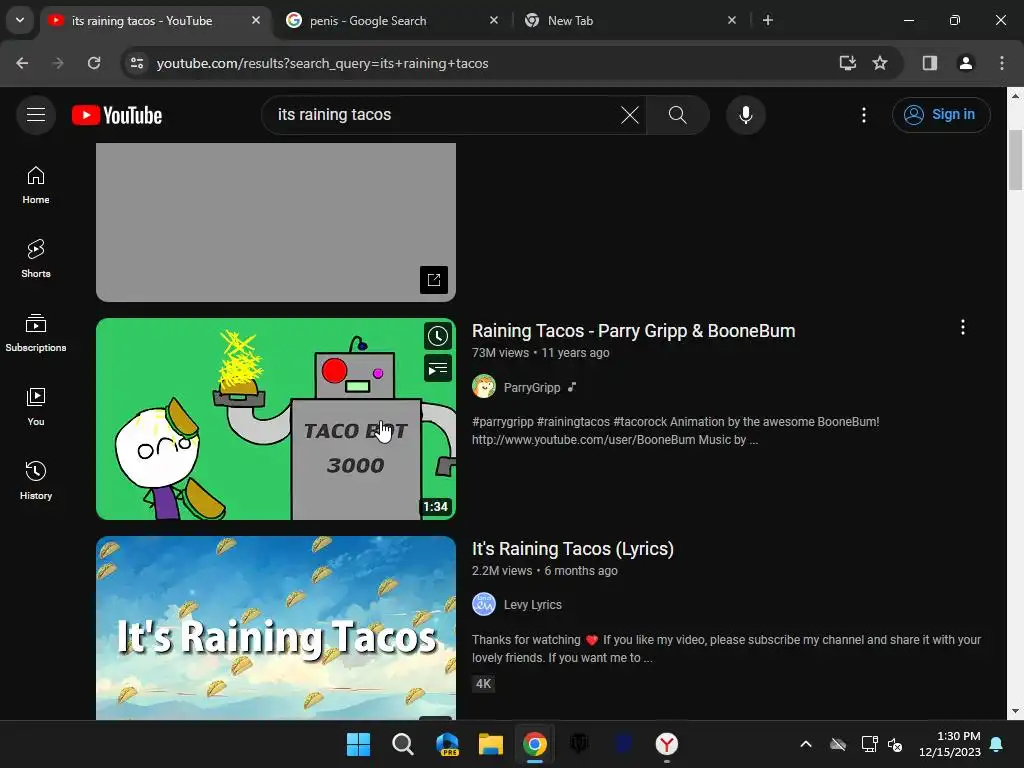Open Windows taskbar search

pyautogui.click(x=402, y=744)
